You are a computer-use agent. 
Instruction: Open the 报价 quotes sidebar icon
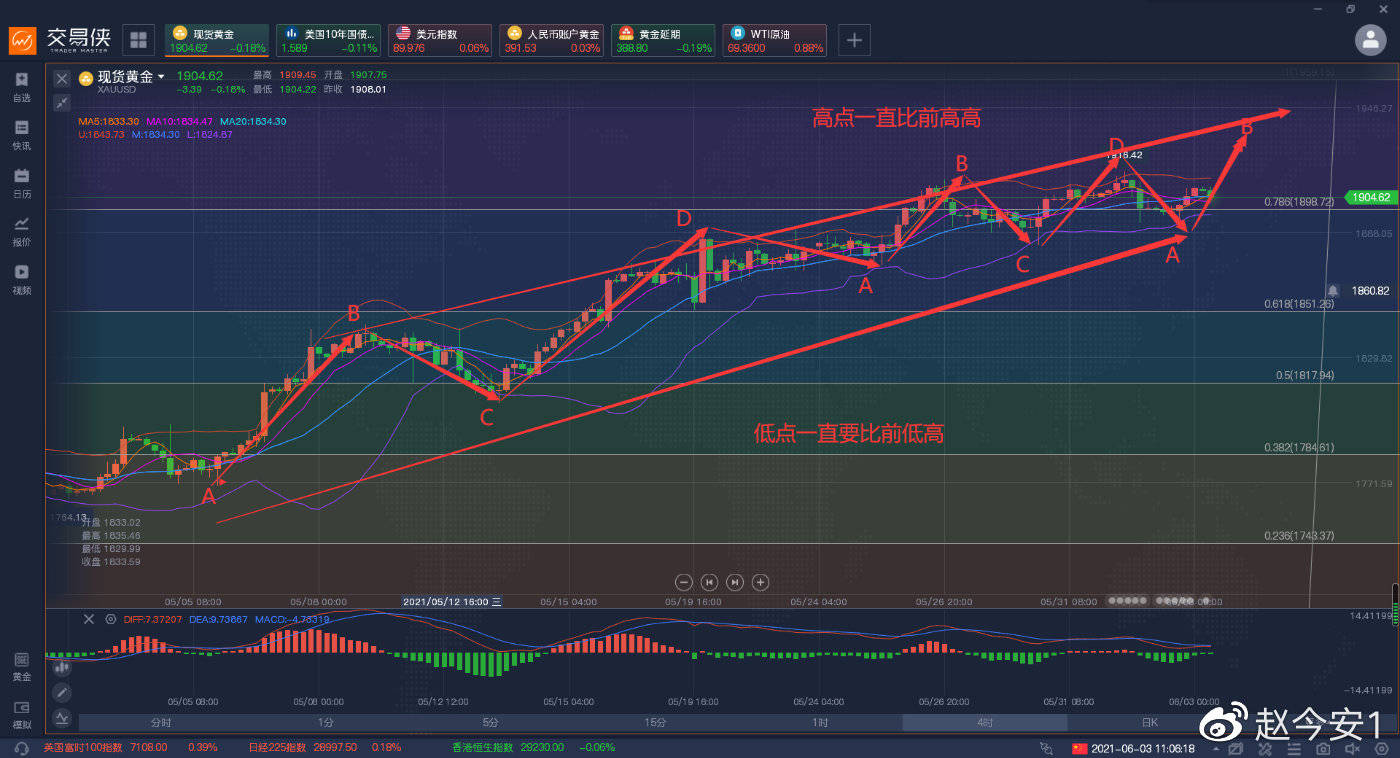[21, 231]
